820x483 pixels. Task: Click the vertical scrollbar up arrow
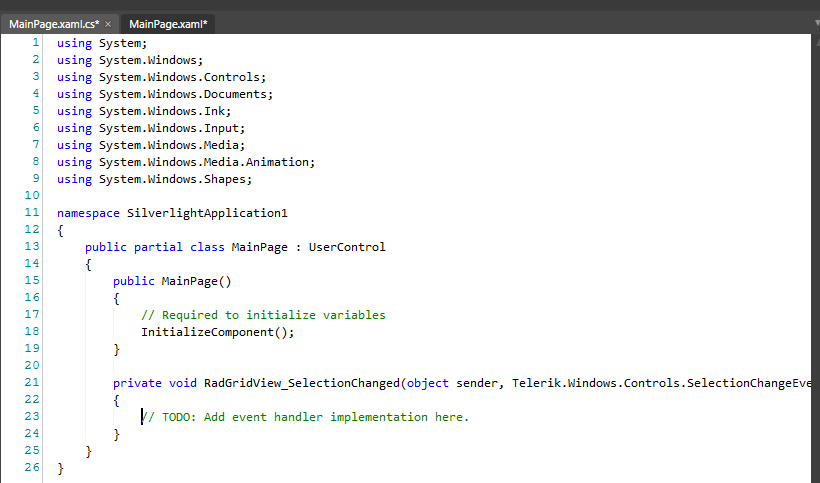815,42
